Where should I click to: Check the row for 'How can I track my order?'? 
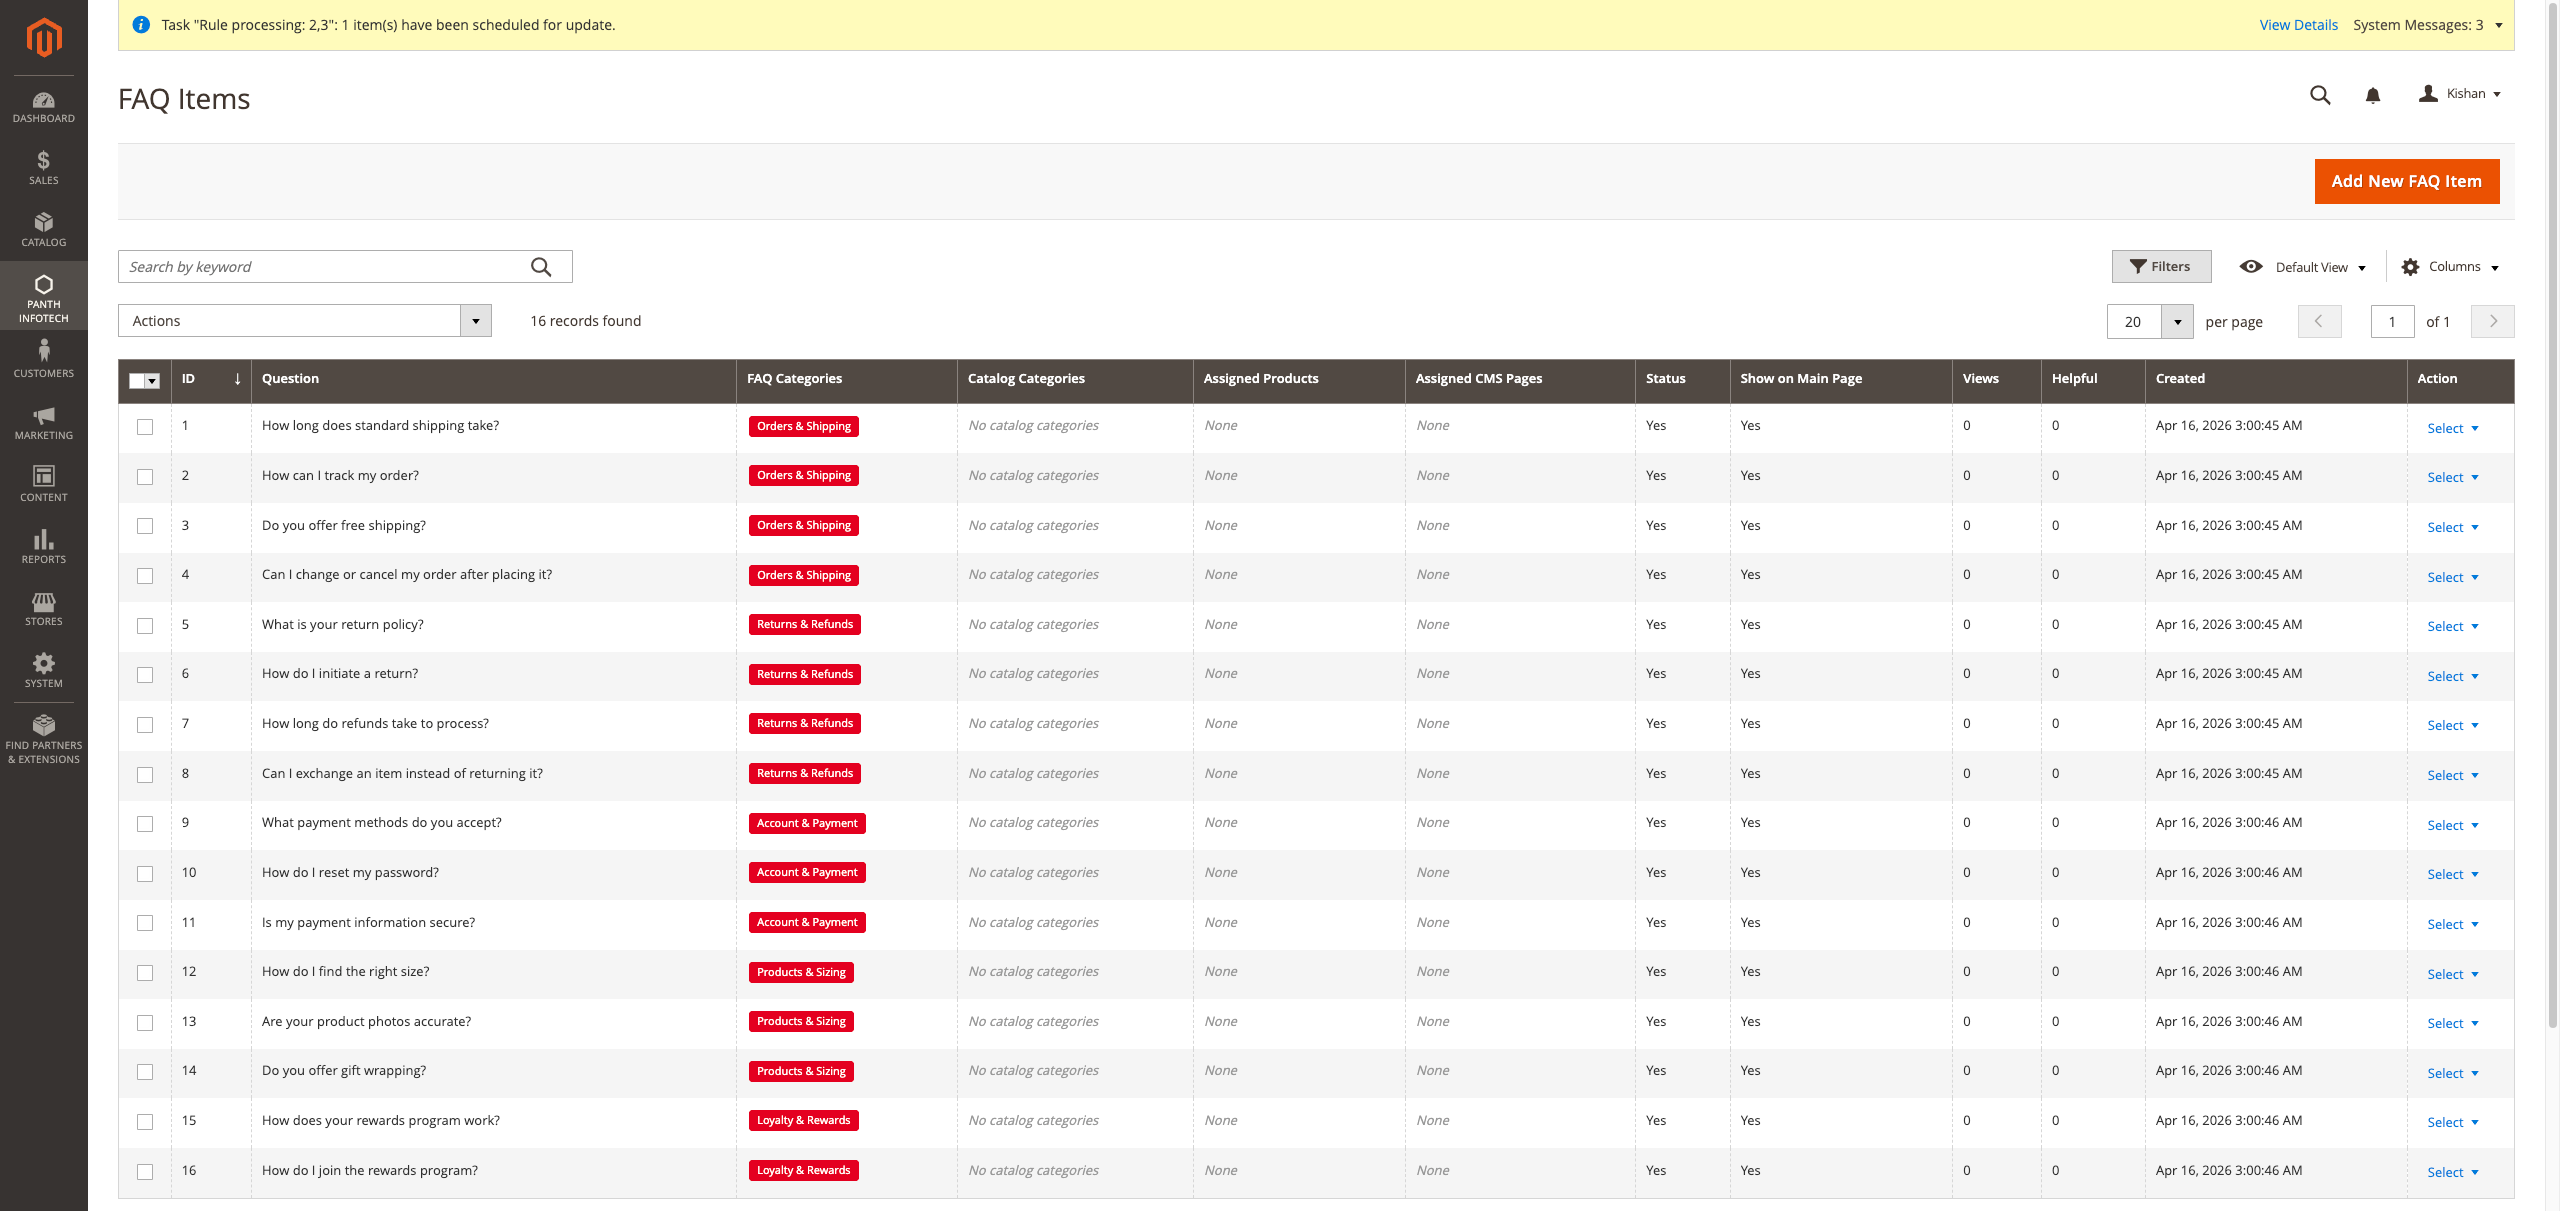145,476
